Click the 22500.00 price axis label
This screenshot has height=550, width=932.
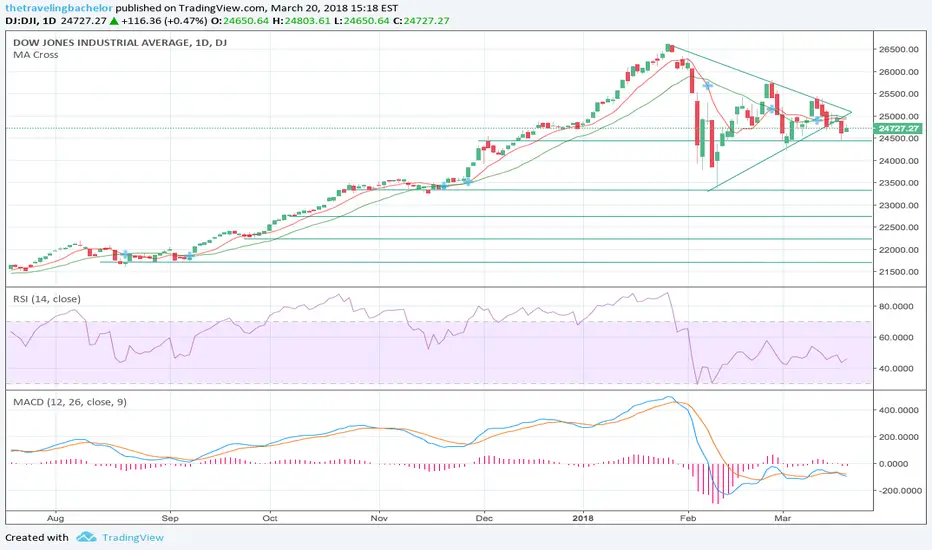(x=899, y=227)
